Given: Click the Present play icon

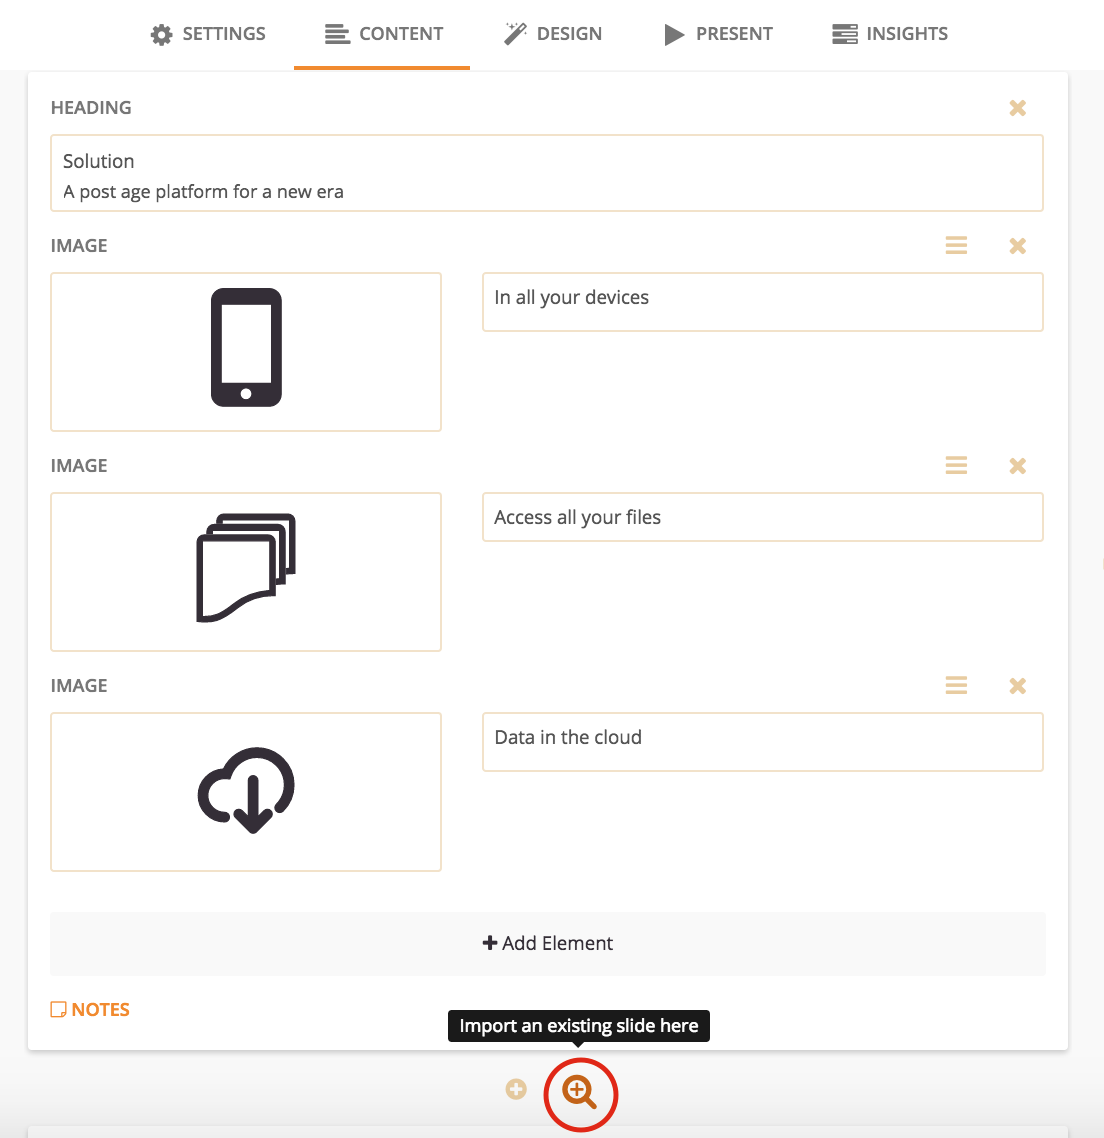Looking at the screenshot, I should point(674,35).
